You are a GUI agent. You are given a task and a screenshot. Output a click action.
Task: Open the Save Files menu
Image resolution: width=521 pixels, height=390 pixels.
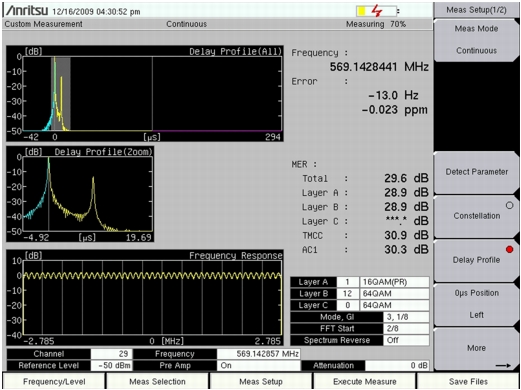[x=468, y=381]
